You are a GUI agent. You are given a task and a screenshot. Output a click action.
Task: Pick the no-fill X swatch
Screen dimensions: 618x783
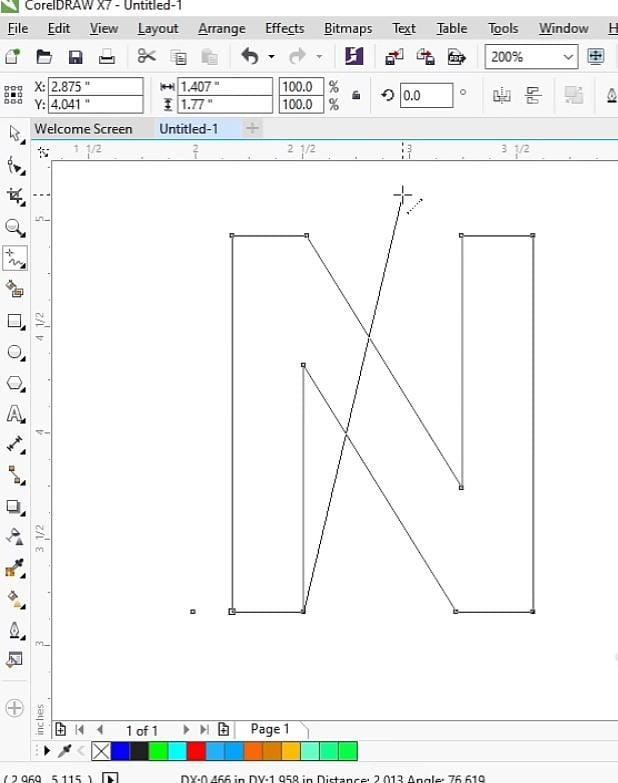101,751
